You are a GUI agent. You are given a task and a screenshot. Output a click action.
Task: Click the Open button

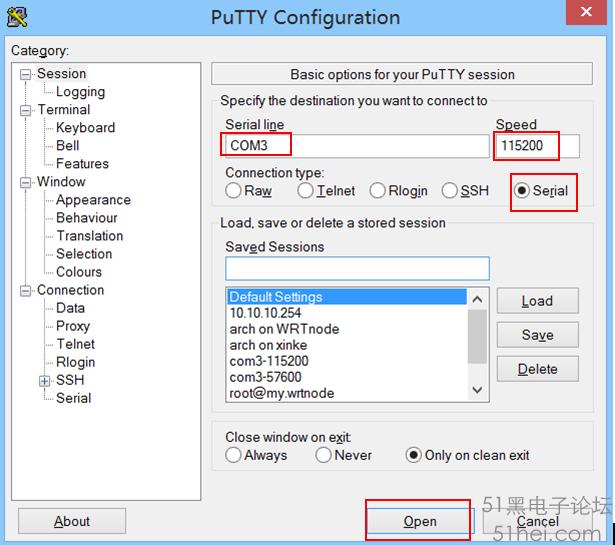pos(420,521)
